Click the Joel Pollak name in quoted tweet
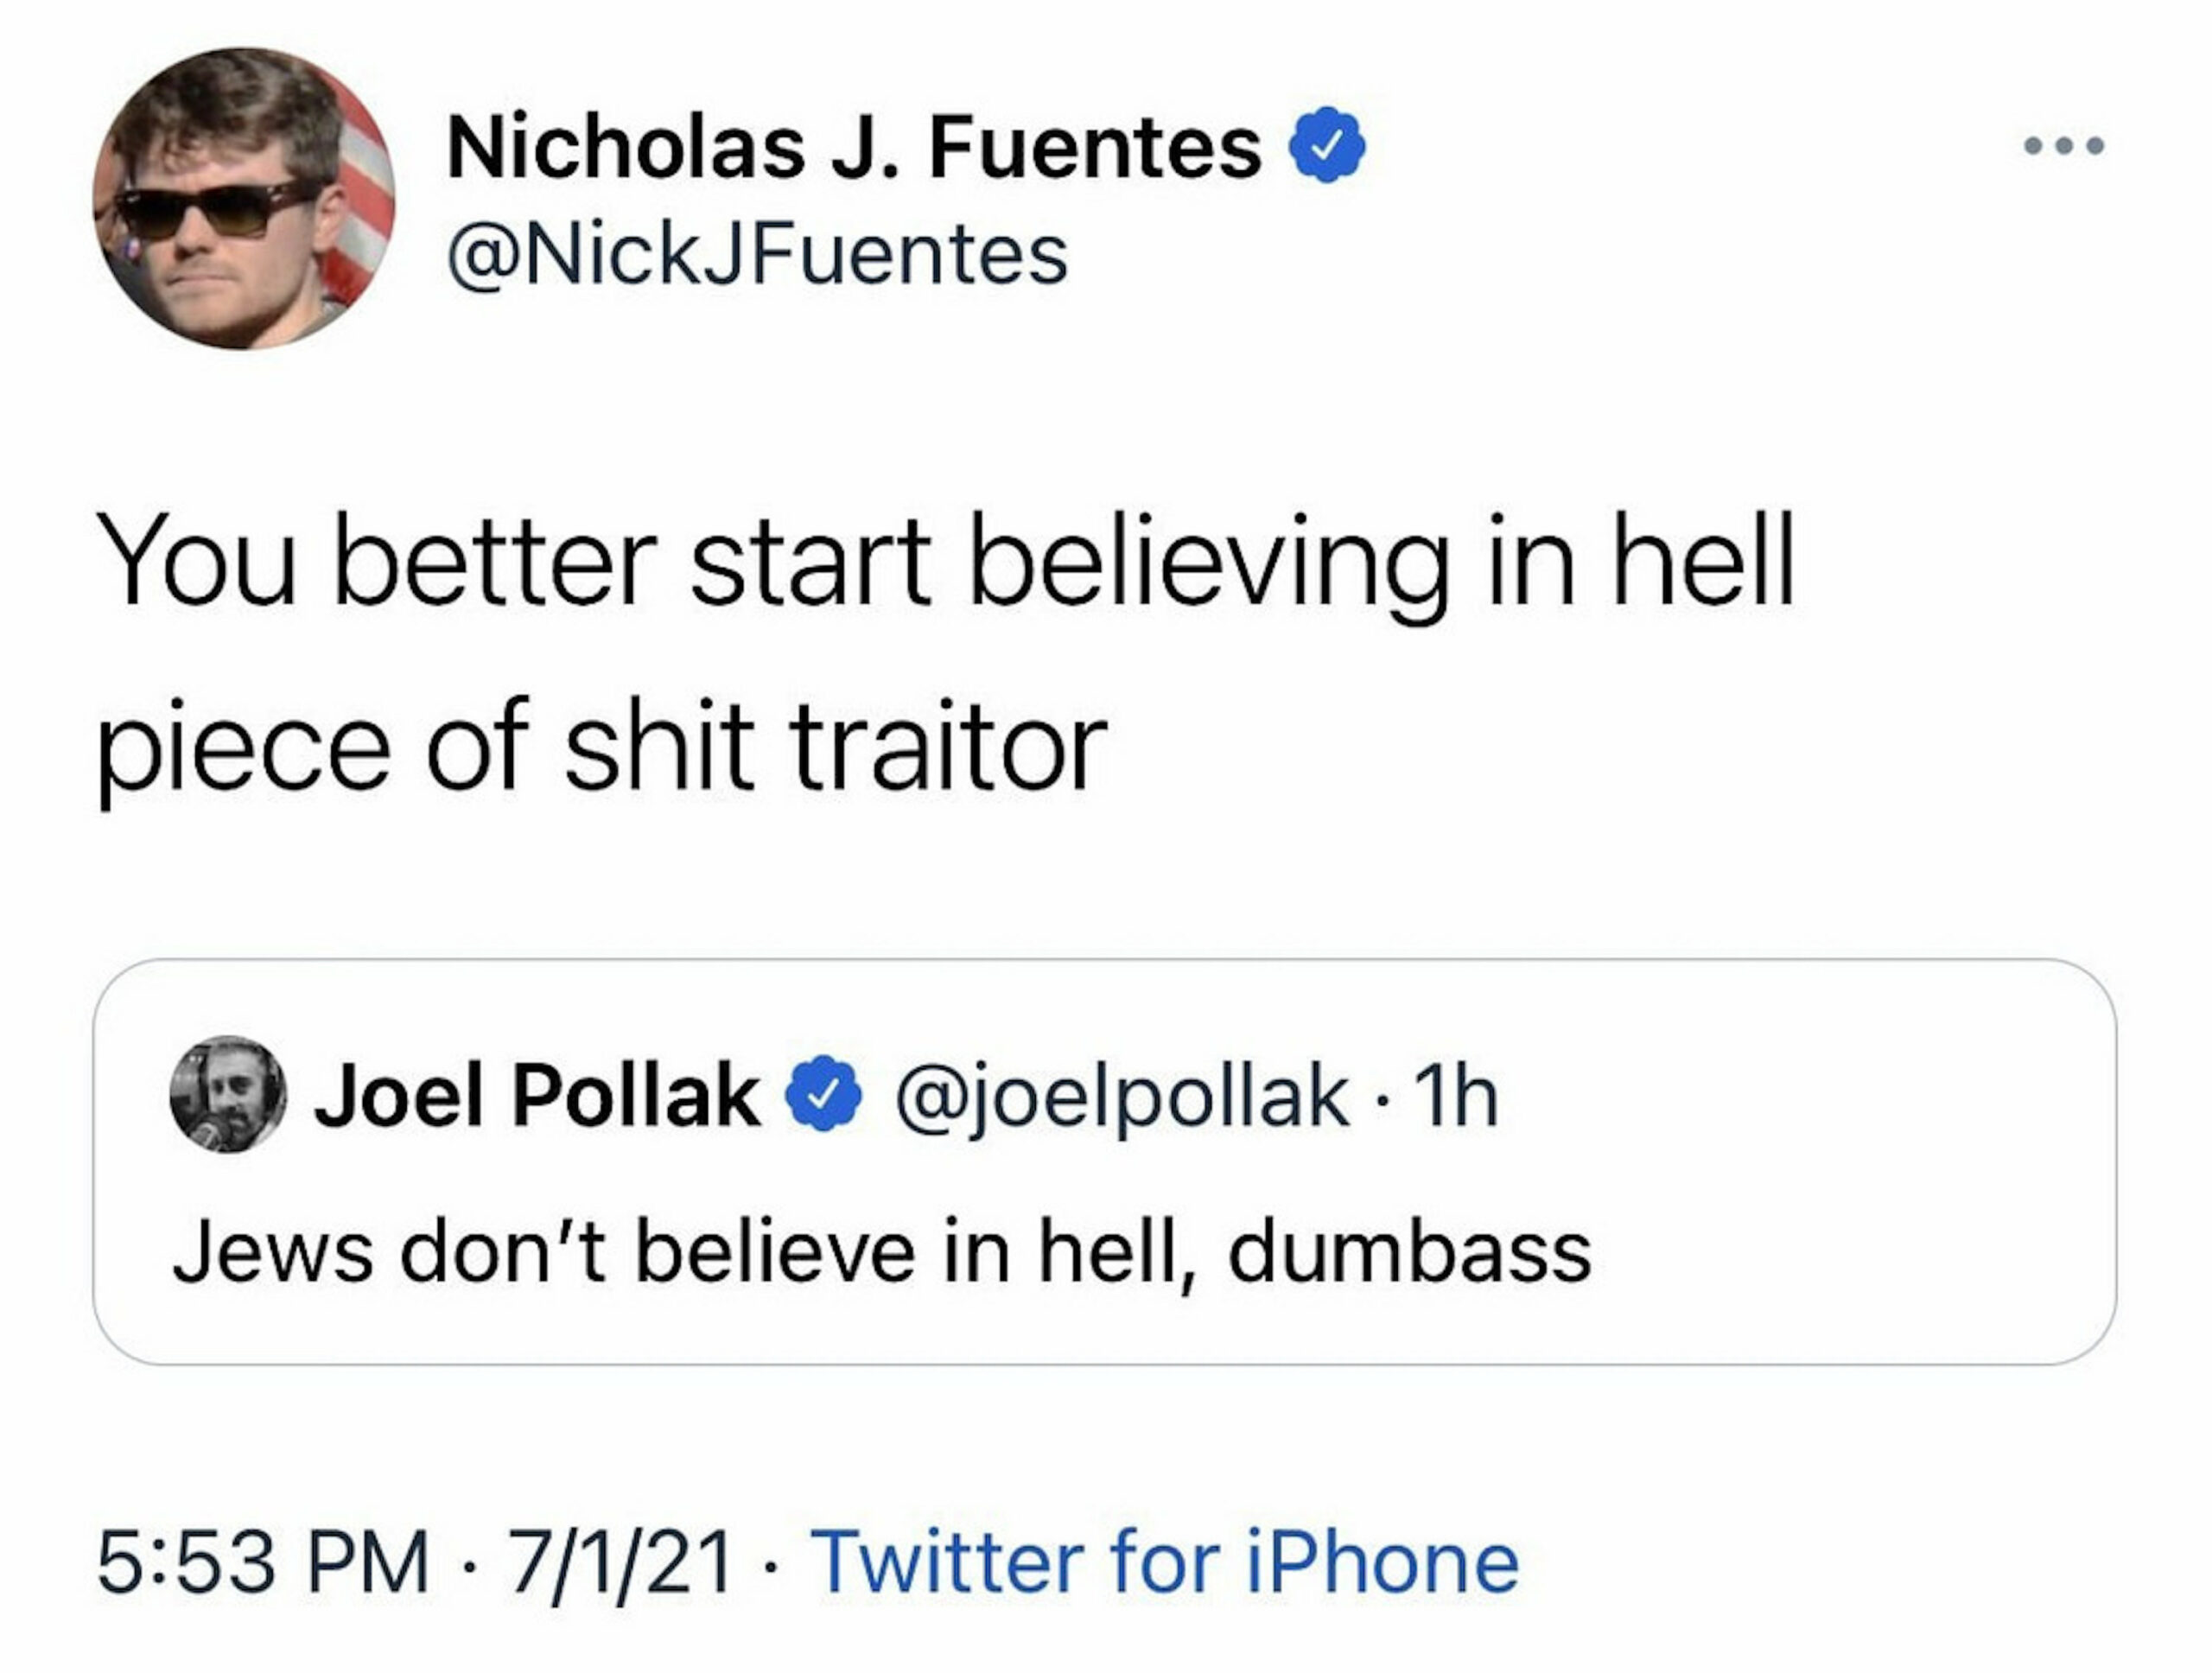2212x1673 pixels. [x=536, y=1096]
